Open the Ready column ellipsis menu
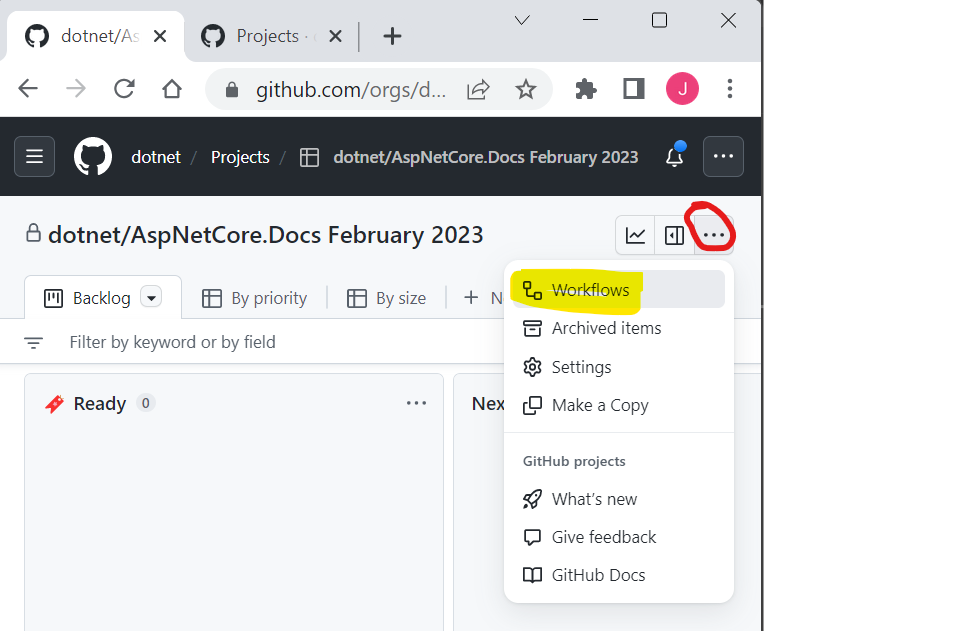The width and height of the screenshot is (963, 631). 416,403
